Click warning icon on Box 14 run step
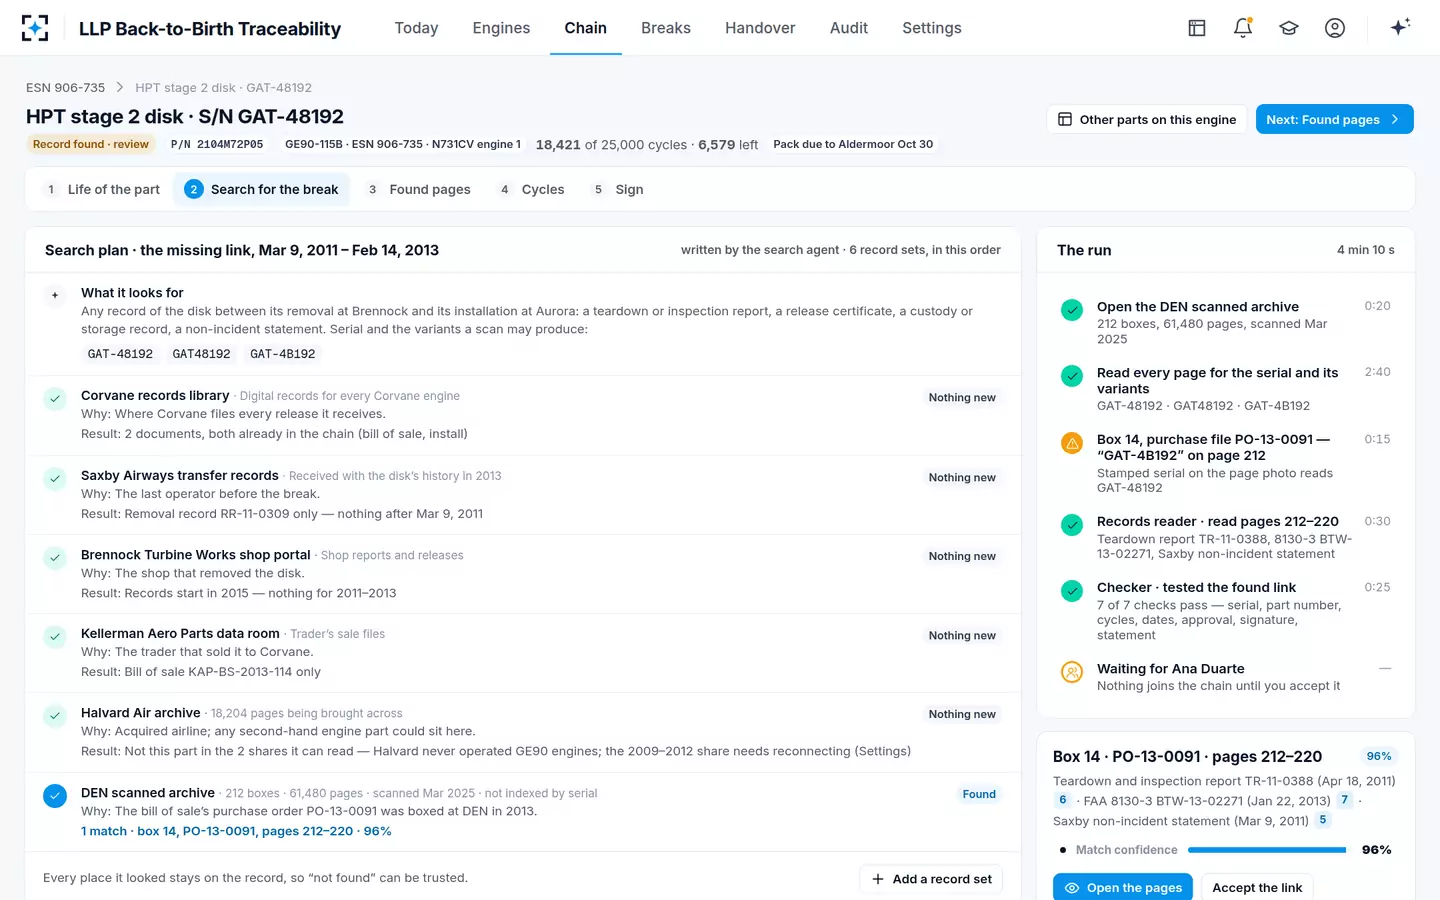 click(x=1072, y=442)
